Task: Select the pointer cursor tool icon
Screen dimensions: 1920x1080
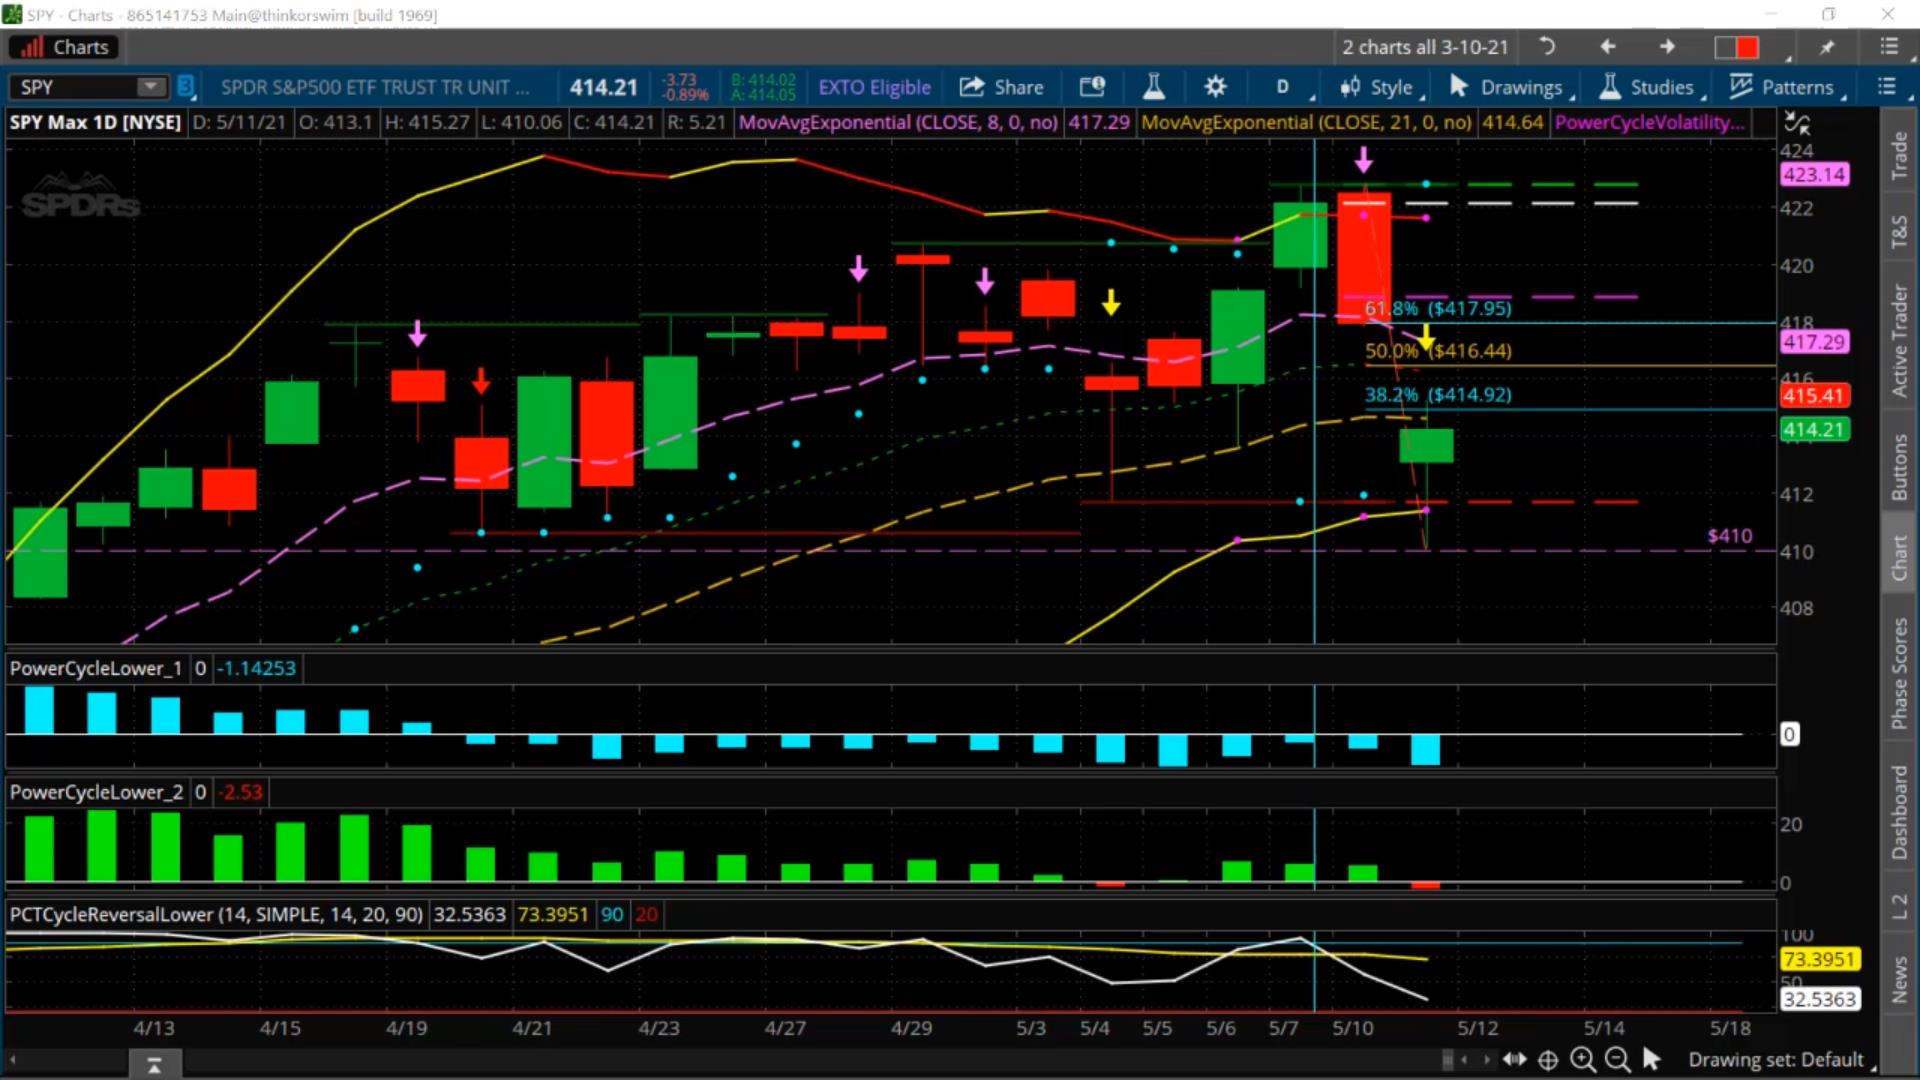Action: (1651, 1058)
